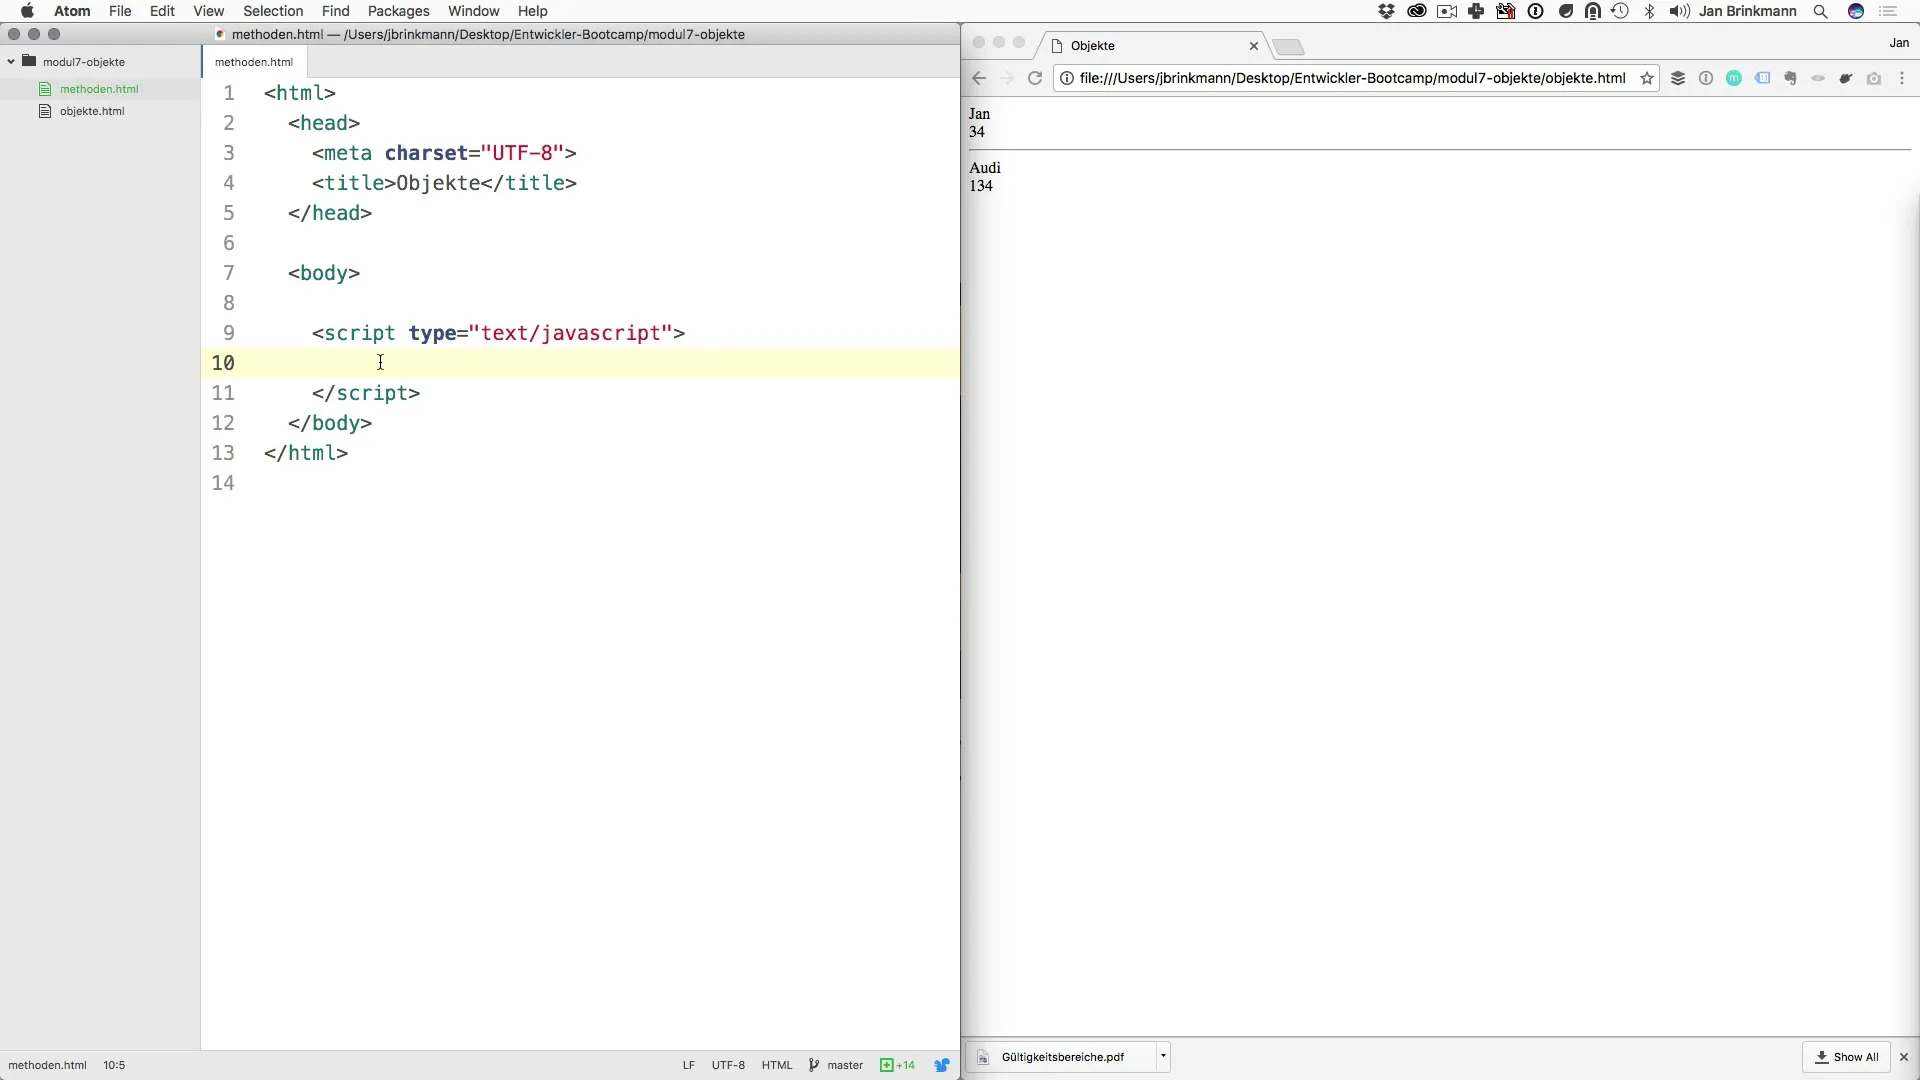Open the Apple menu

pyautogui.click(x=27, y=11)
